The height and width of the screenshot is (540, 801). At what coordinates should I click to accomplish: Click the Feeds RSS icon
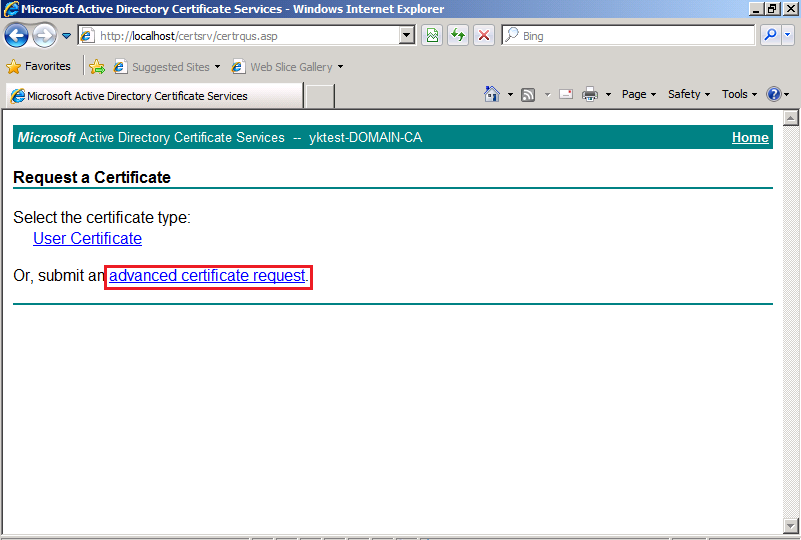528,94
